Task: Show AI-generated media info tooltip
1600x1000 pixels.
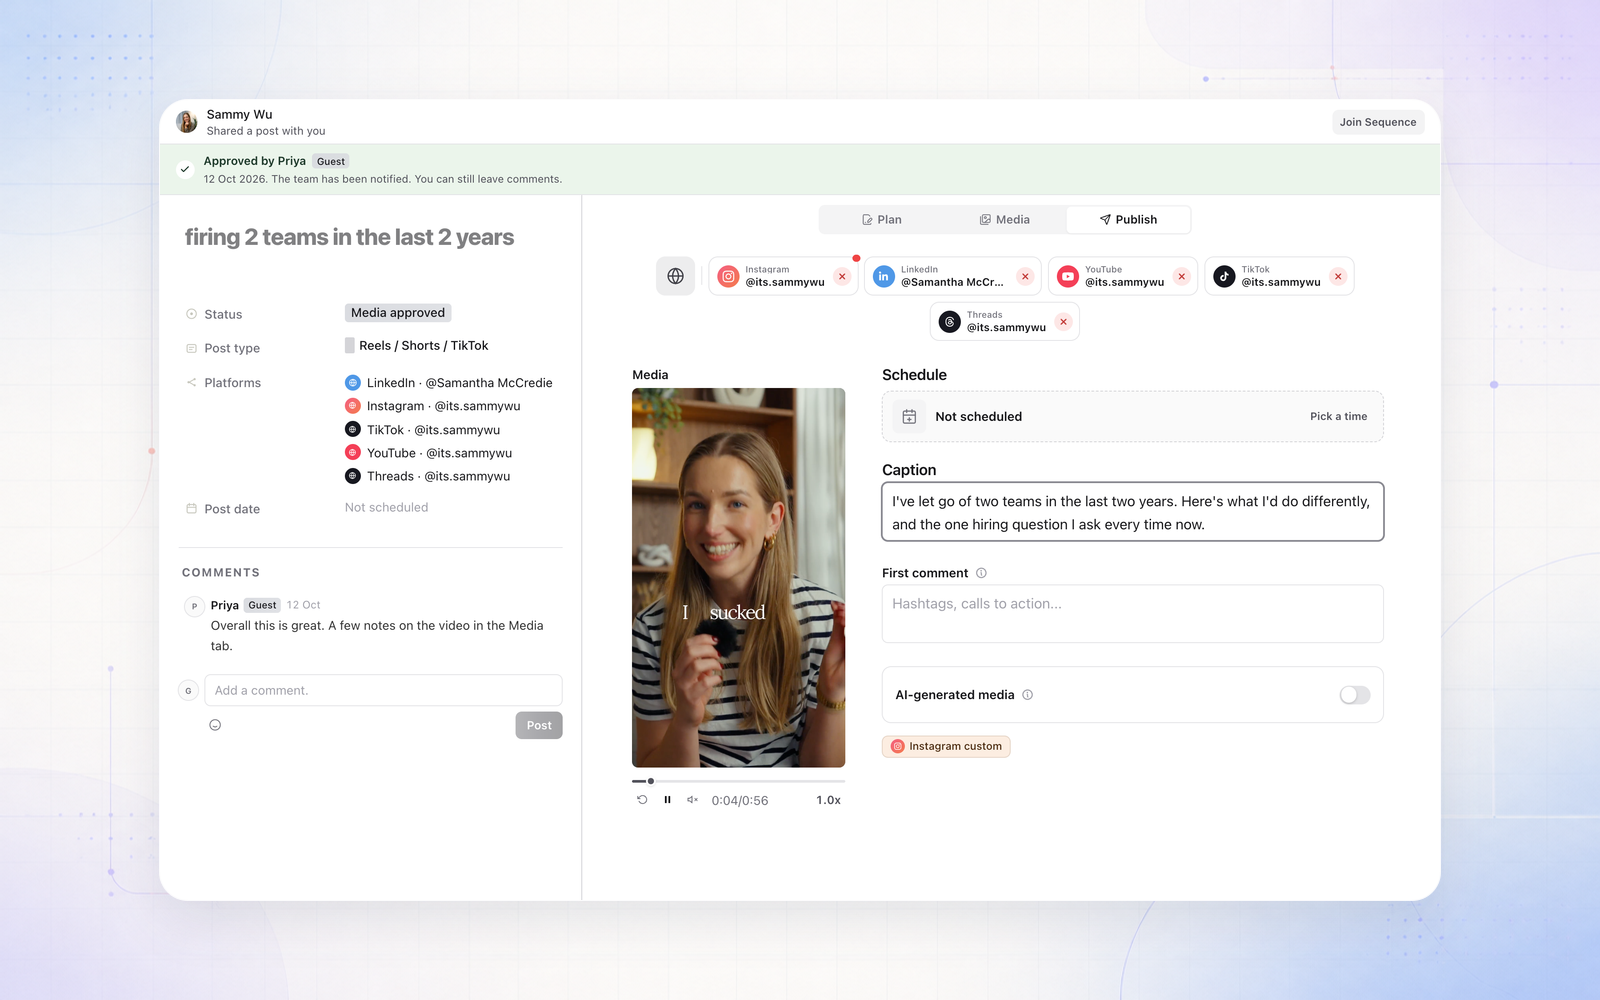Action: coord(1027,695)
